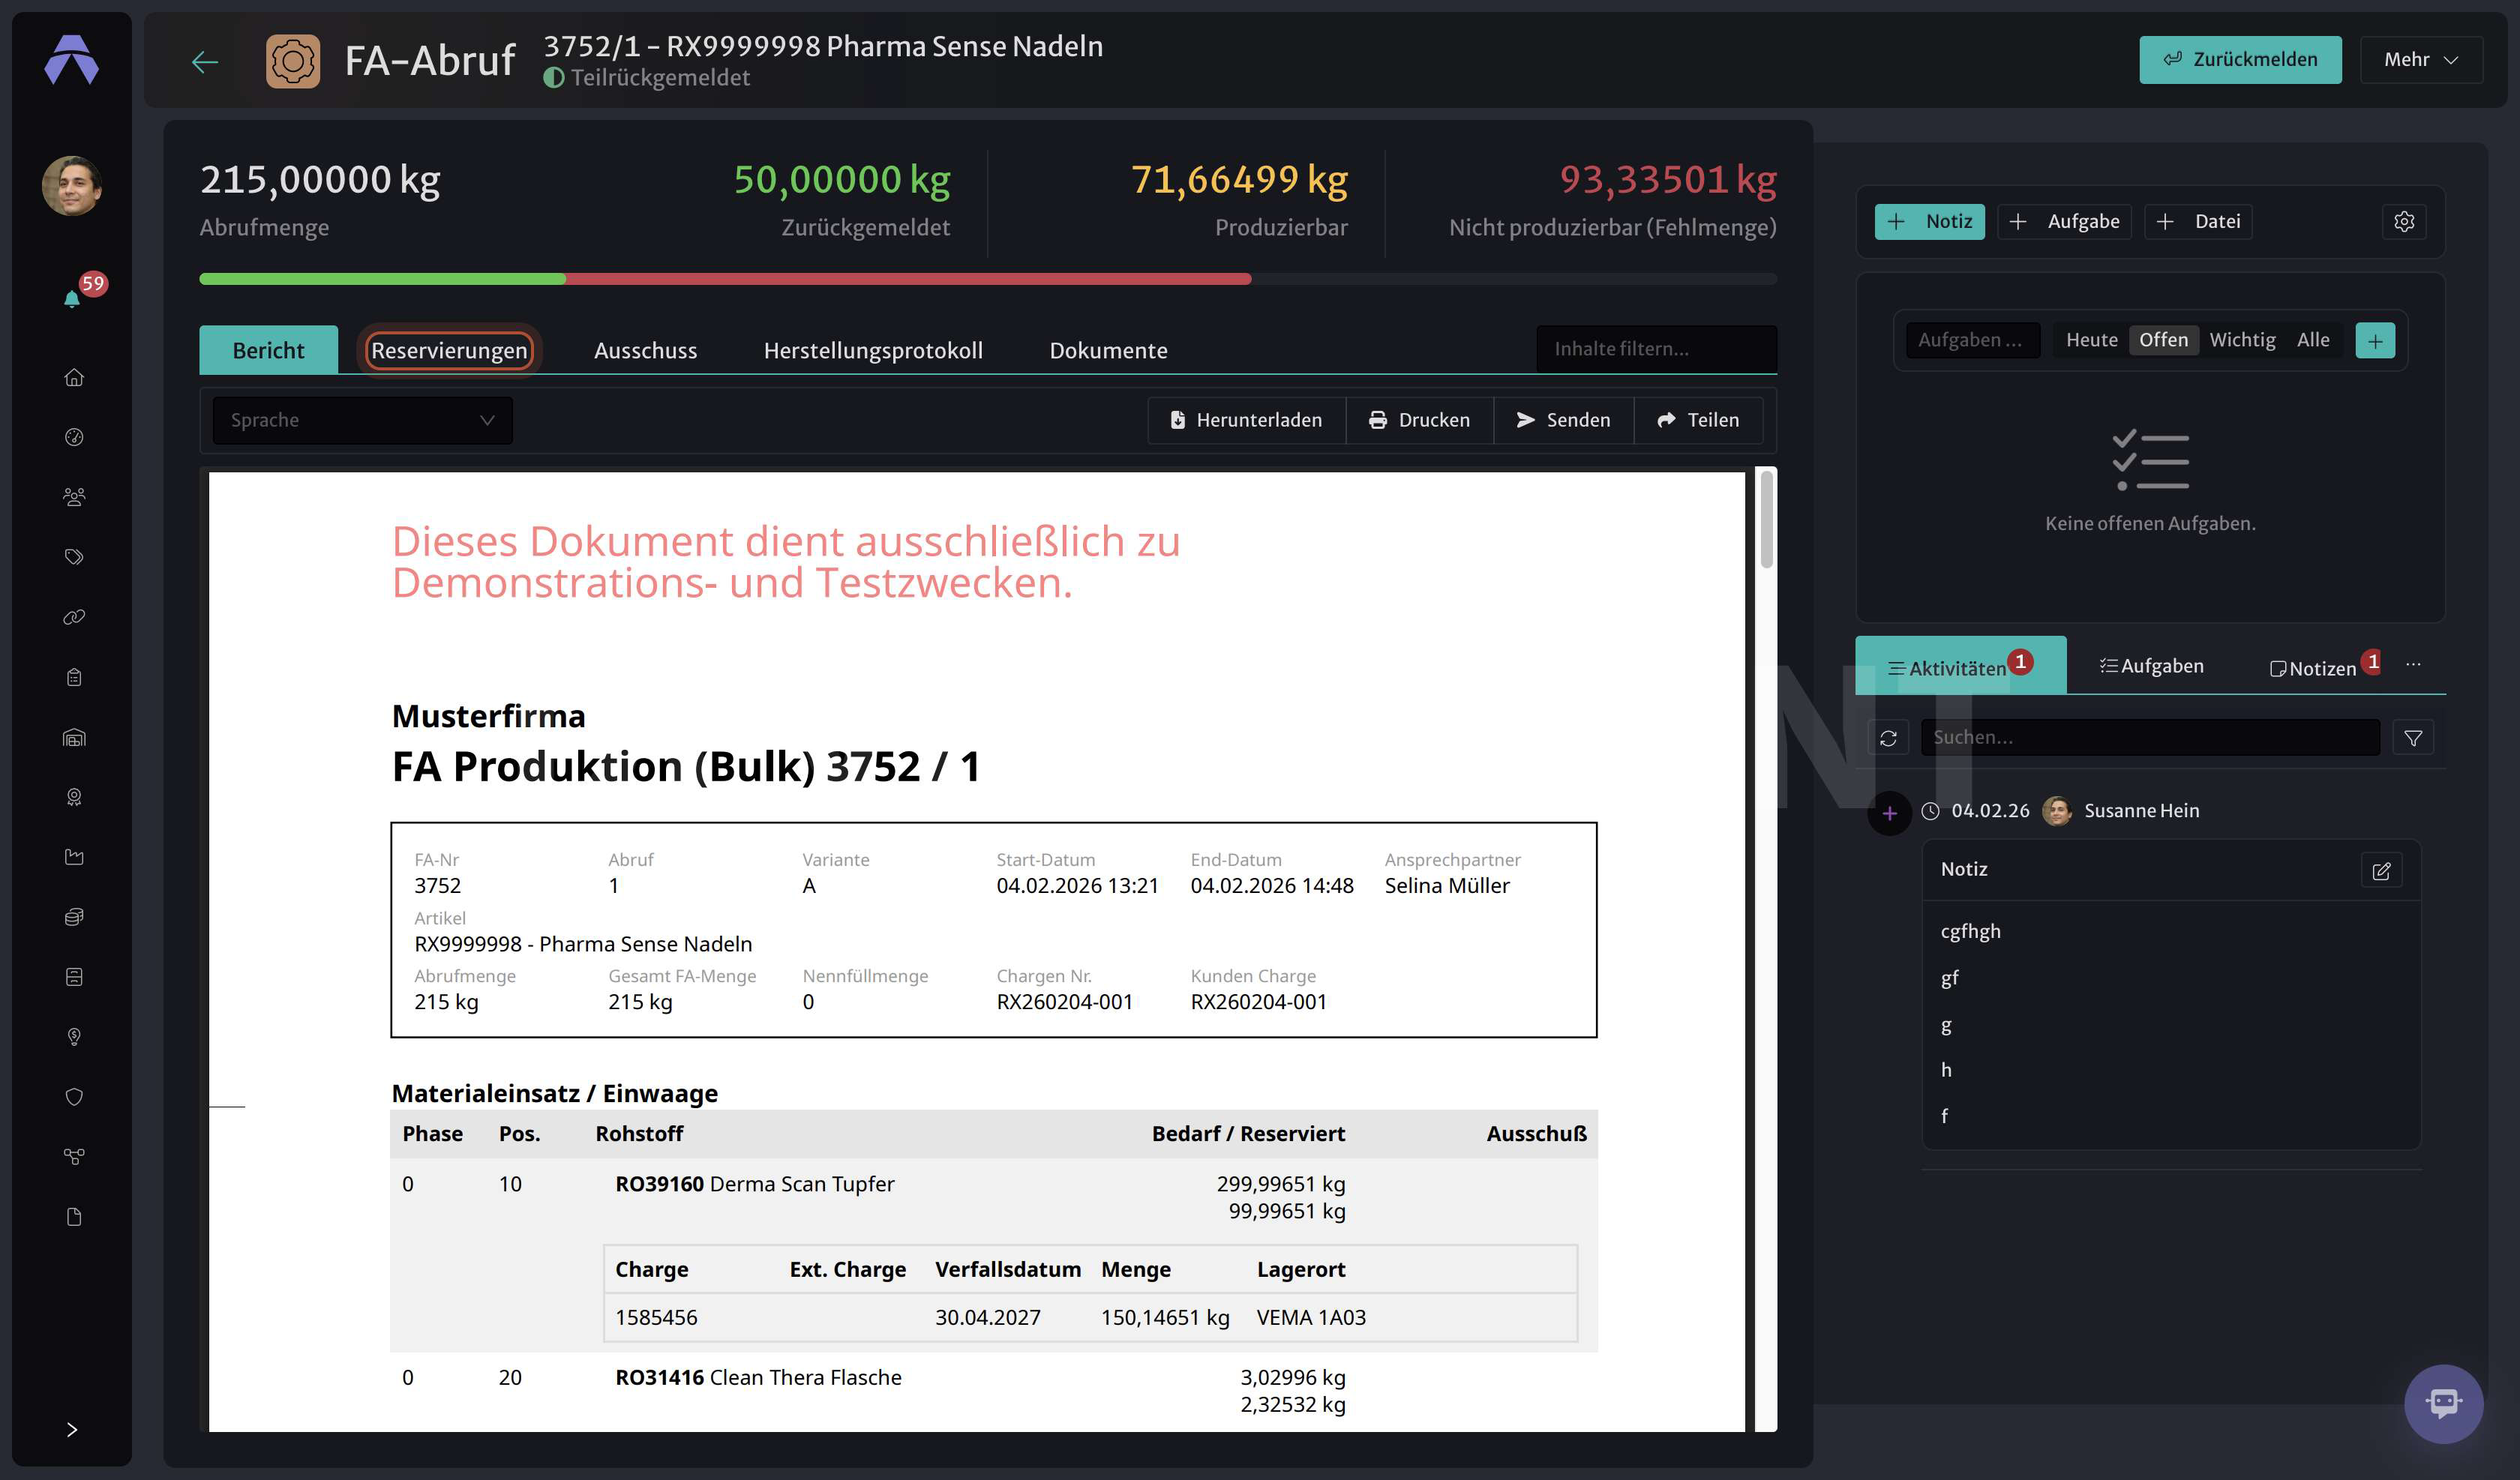The image size is (2520, 1480).
Task: Open the Sprache dropdown
Action: click(x=362, y=420)
